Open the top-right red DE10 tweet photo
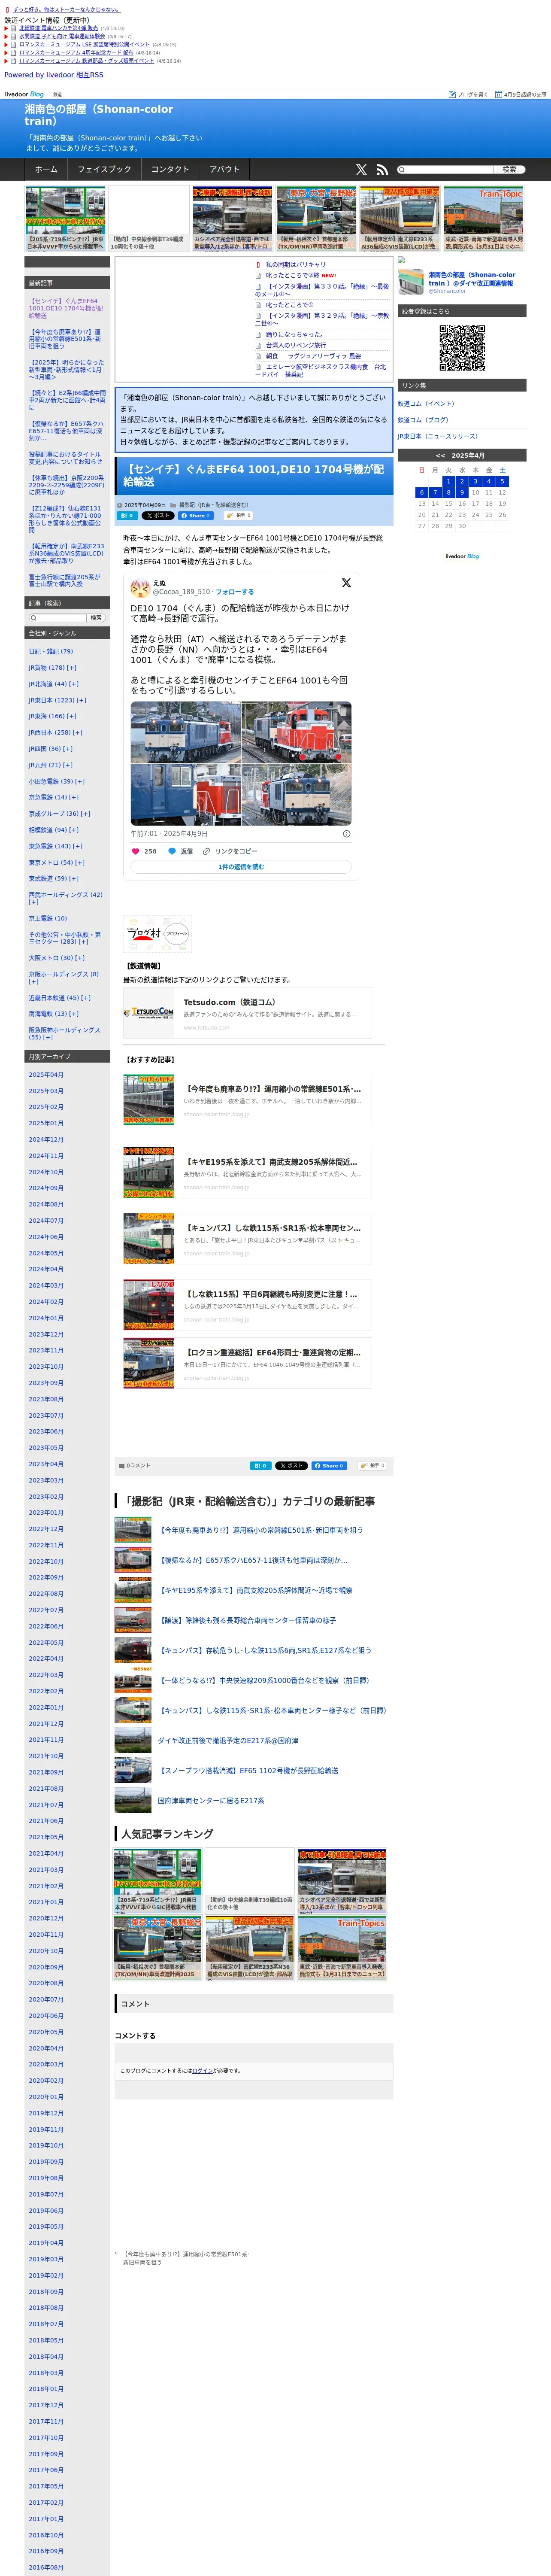This screenshot has height=2576, width=551. (297, 731)
